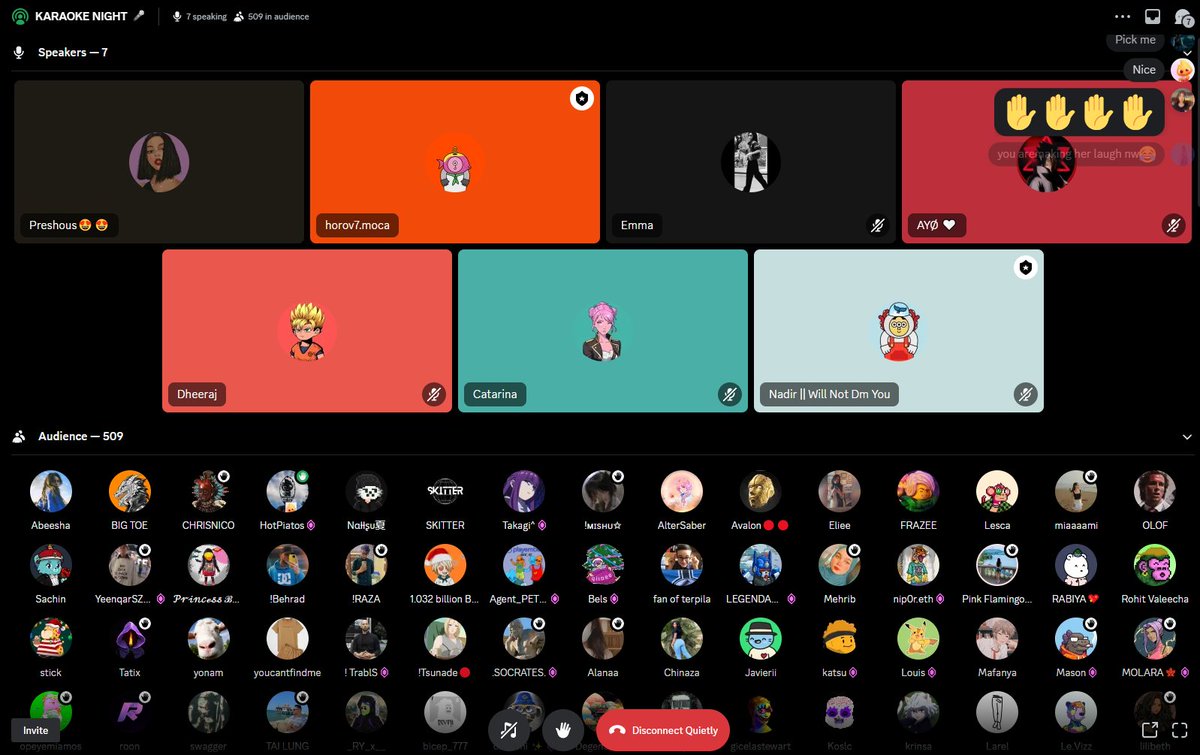
Task: Collapse the Audience — 509 section
Action: pyautogui.click(x=1187, y=436)
